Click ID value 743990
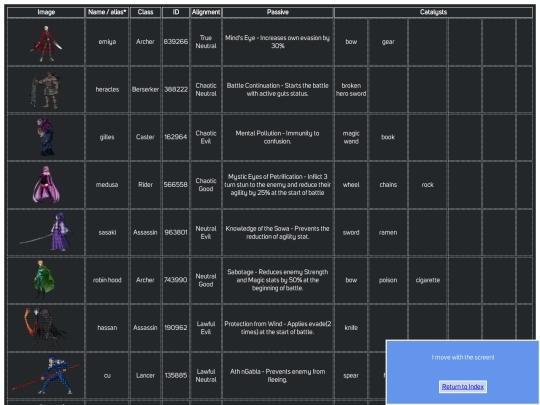 coord(176,280)
